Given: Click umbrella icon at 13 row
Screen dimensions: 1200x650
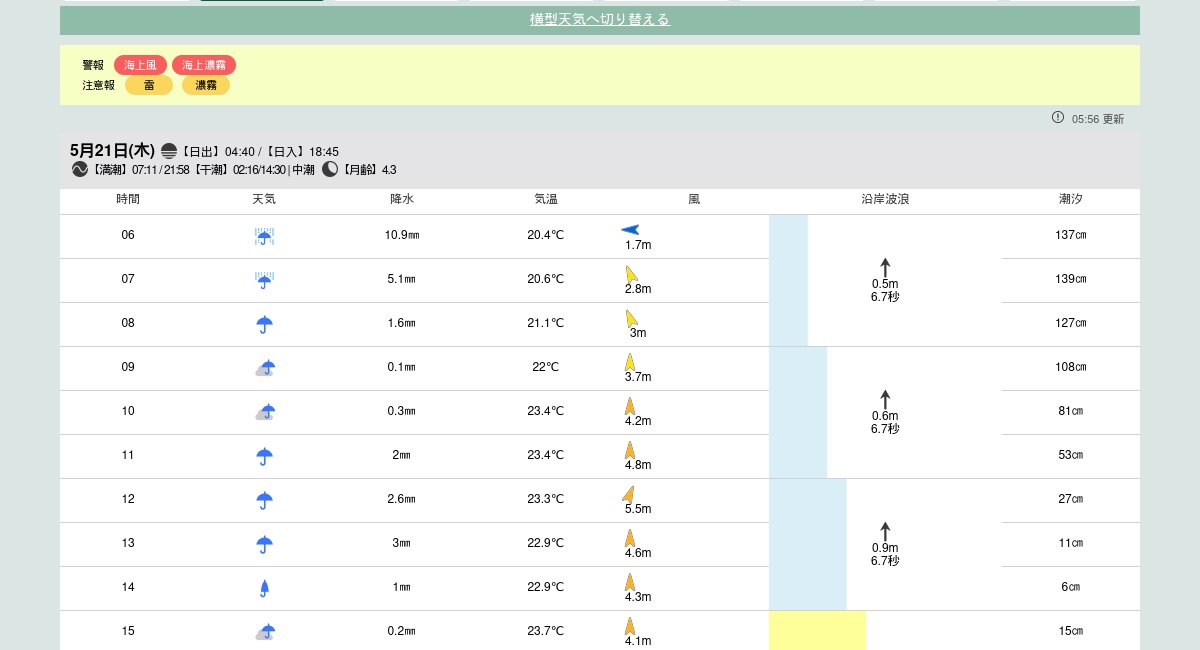Looking at the screenshot, I should click(264, 545).
